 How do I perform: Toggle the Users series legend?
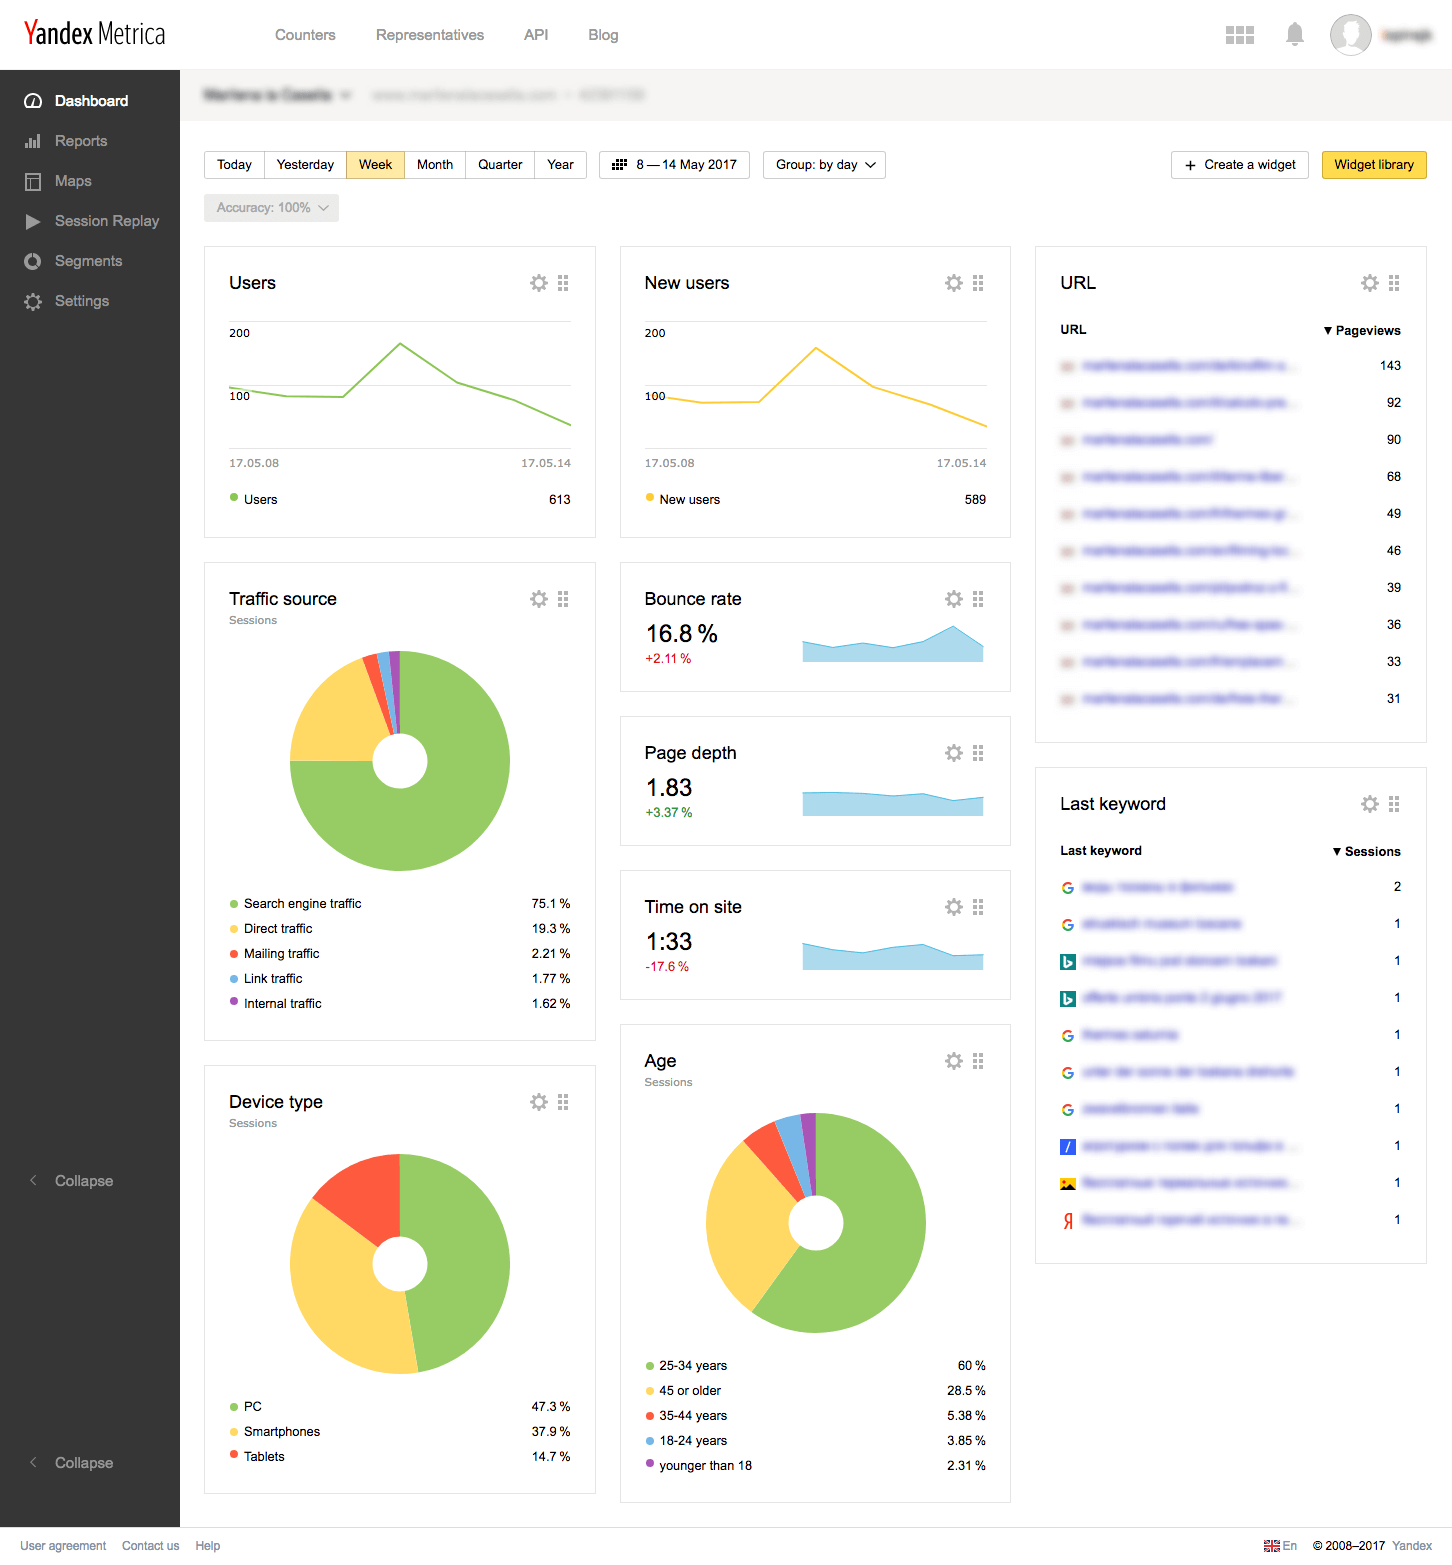(254, 499)
